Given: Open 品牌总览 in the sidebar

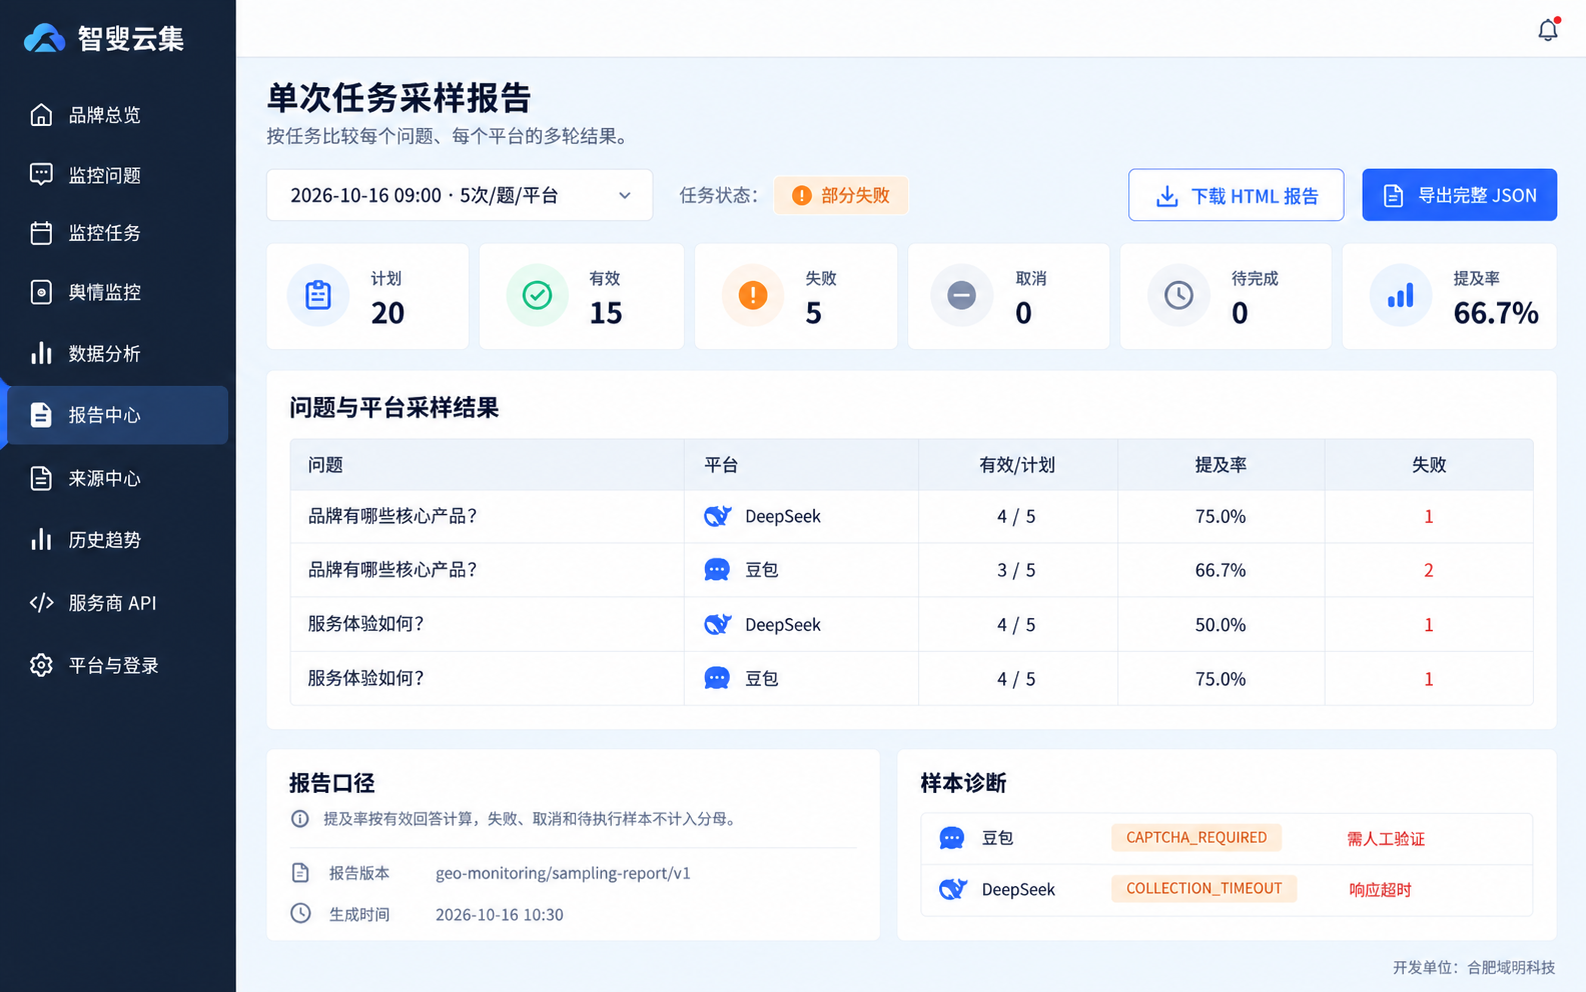Looking at the screenshot, I should (118, 115).
